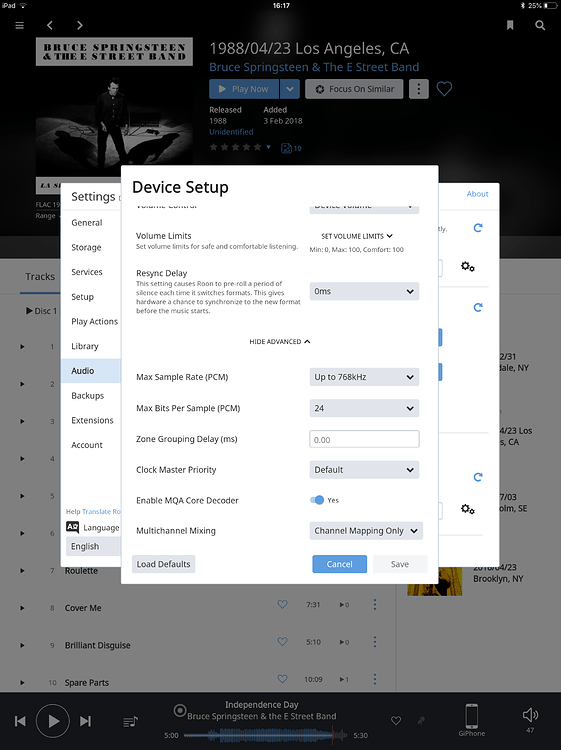Image resolution: width=561 pixels, height=750 pixels.
Task: Open the Max Sample Rate dropdown
Action: coord(364,377)
